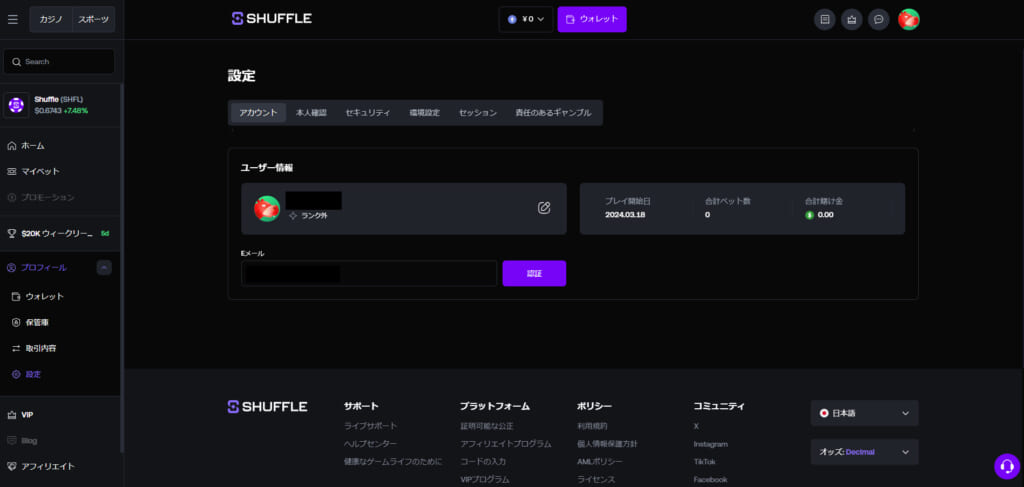Click the gear icon beside 設定
The width and height of the screenshot is (1024, 487).
(16, 375)
